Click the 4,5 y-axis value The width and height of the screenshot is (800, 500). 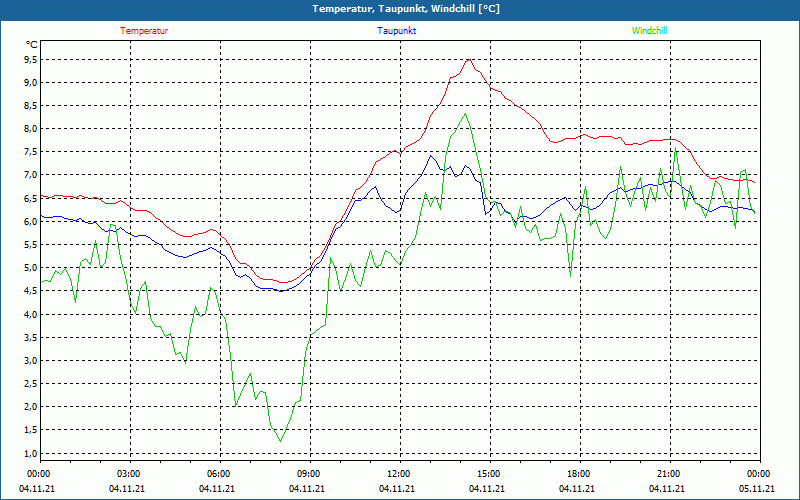coord(31,291)
